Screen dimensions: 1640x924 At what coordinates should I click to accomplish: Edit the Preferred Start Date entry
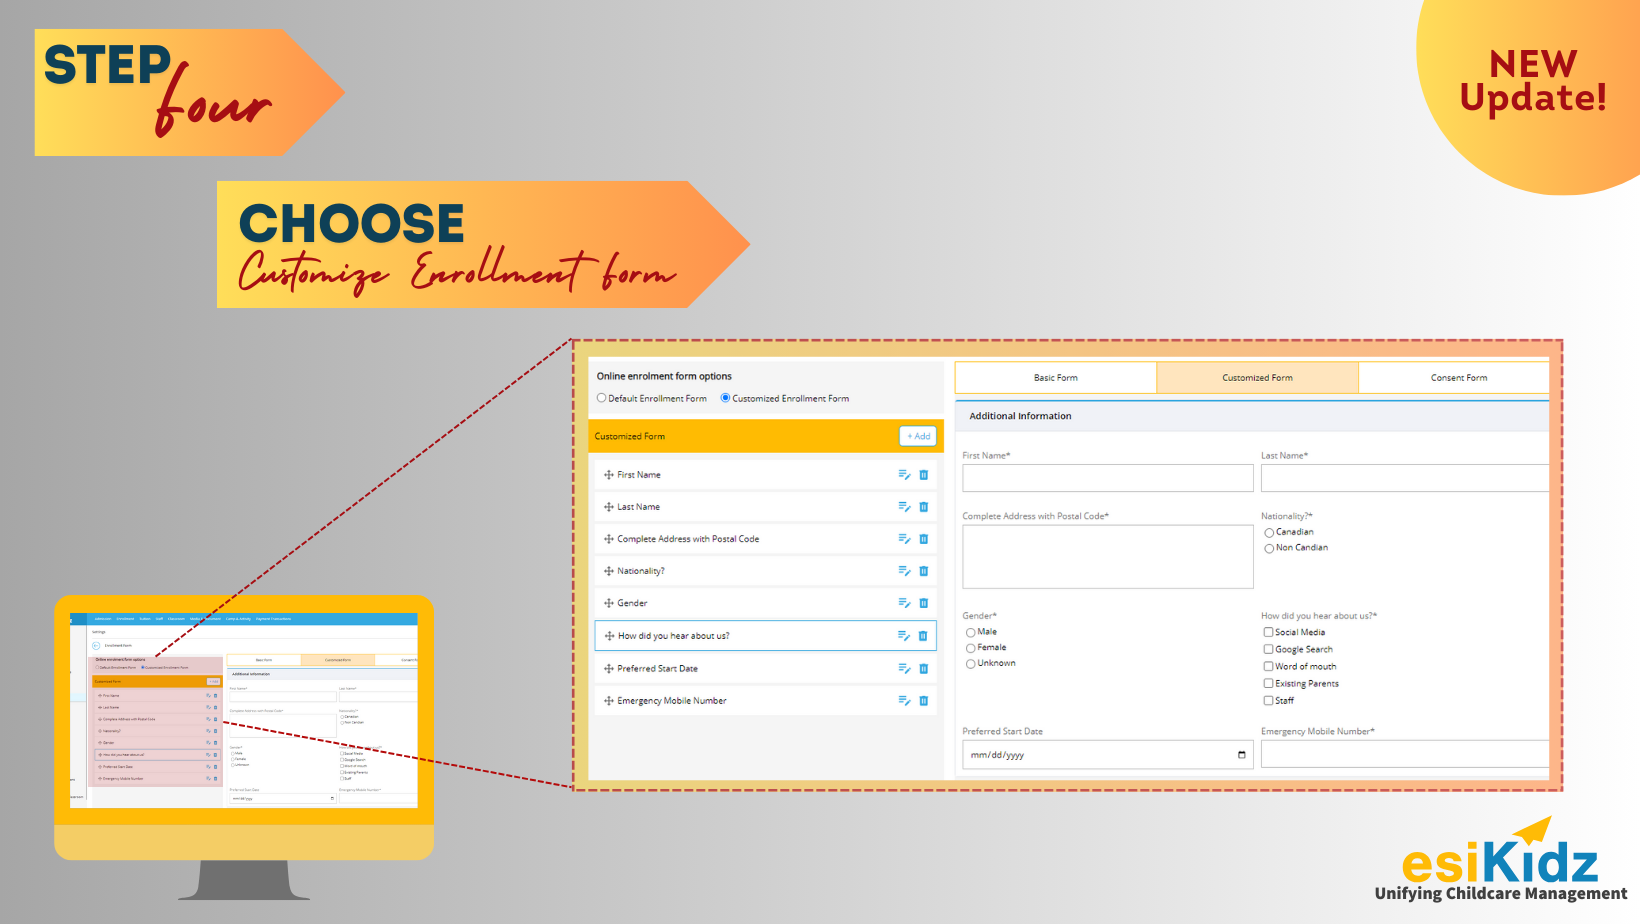(x=904, y=669)
